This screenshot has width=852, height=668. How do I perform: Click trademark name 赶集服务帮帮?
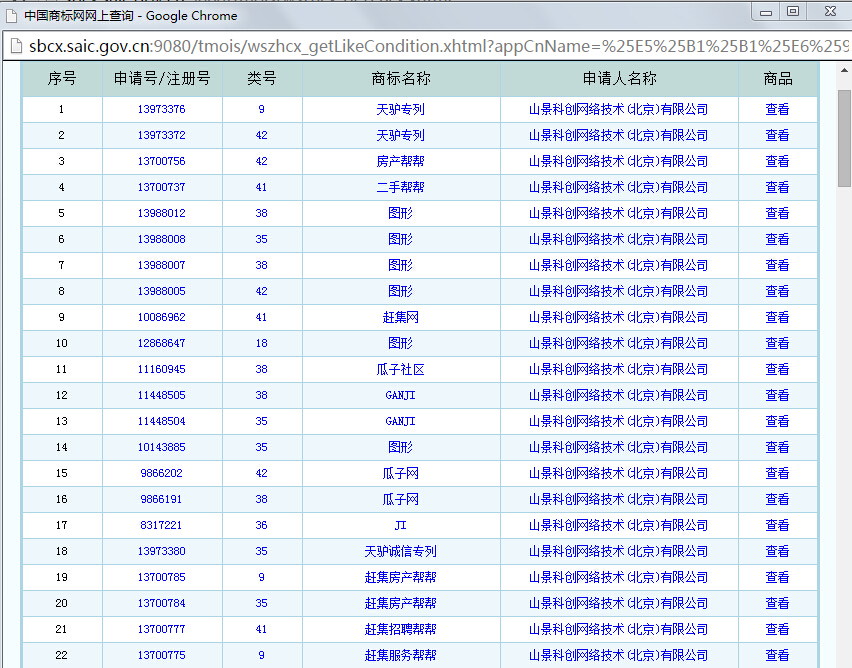(x=400, y=655)
